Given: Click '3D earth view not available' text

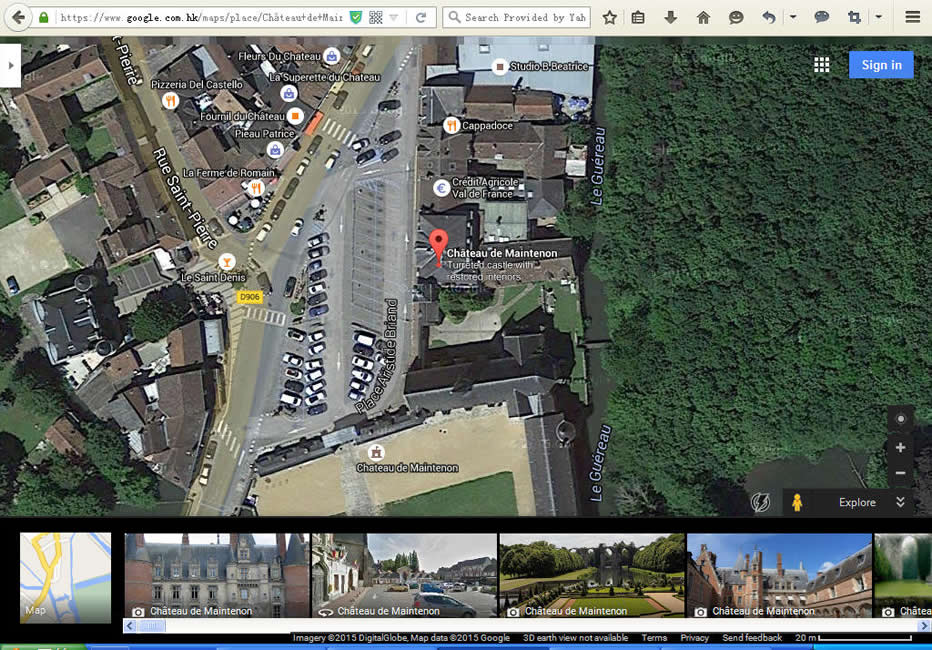Looking at the screenshot, I should click(x=575, y=638).
